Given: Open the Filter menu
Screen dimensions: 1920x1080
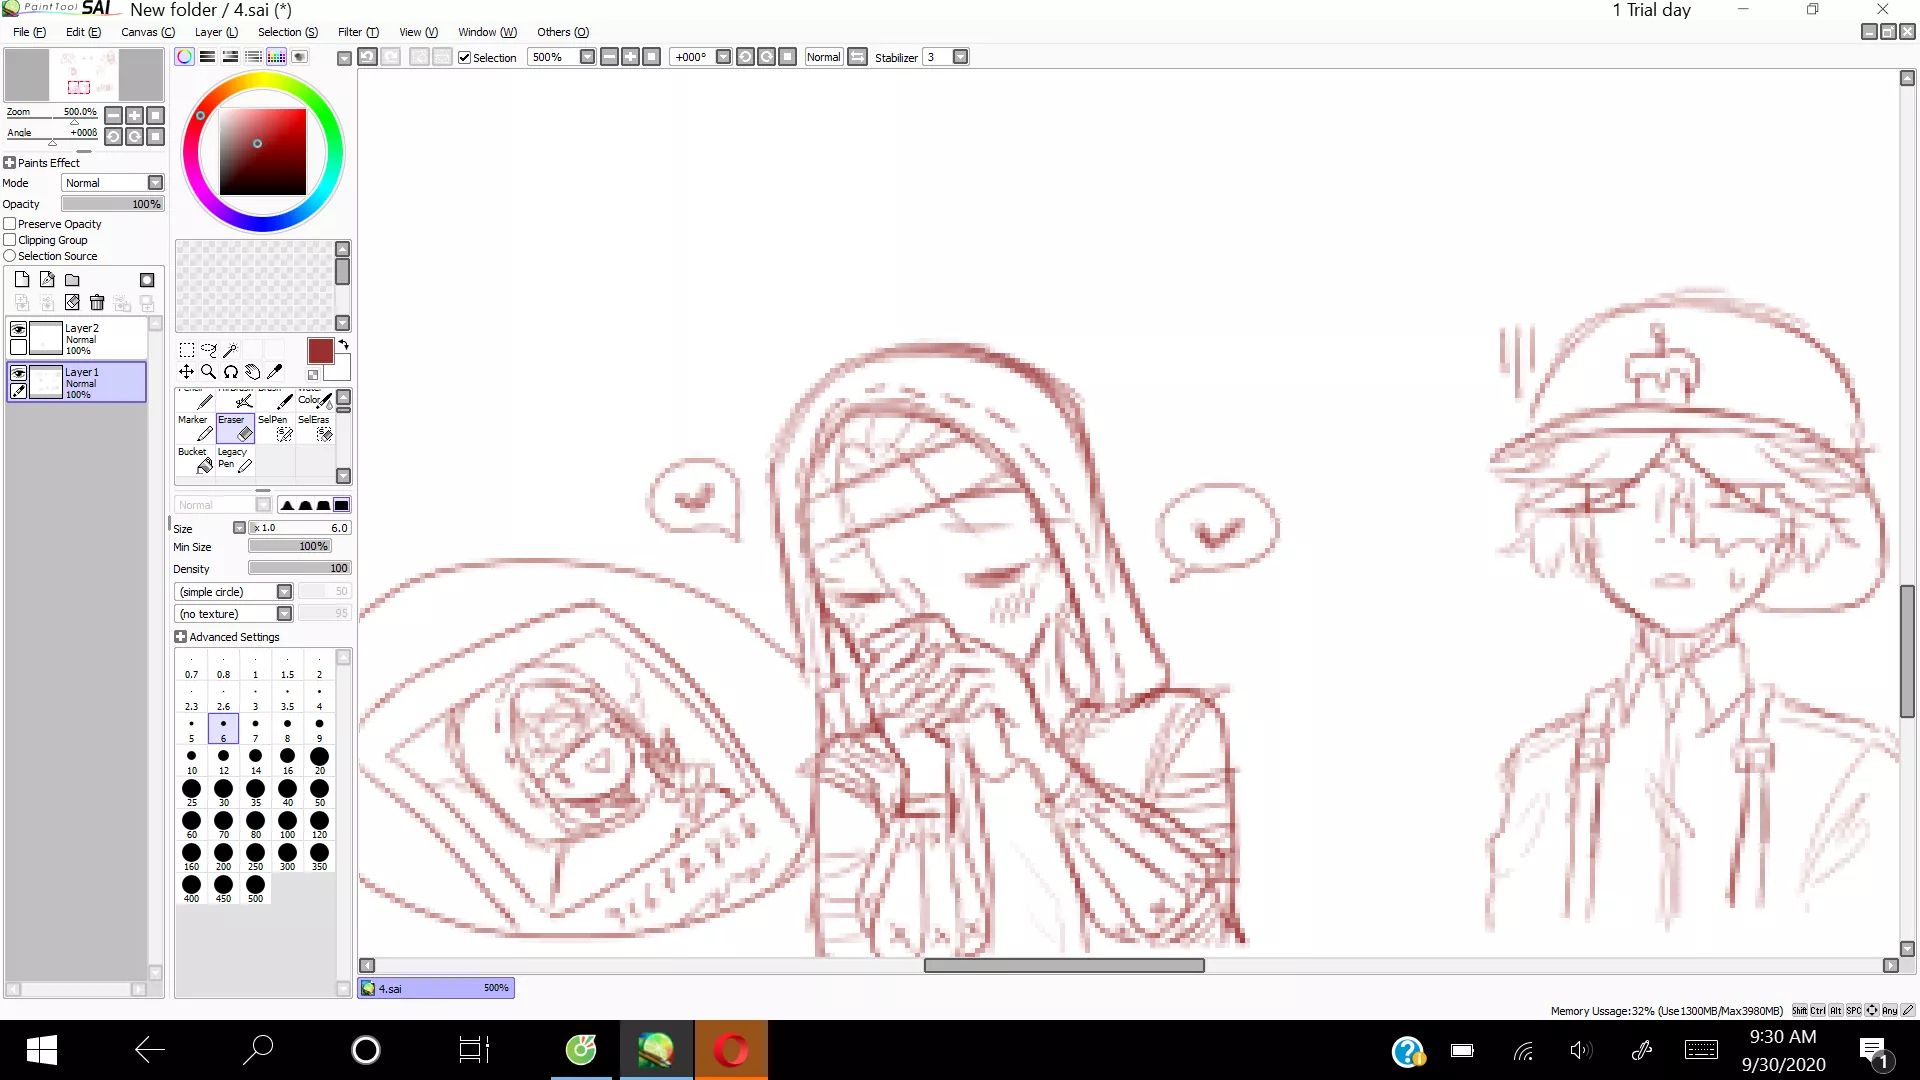Looking at the screenshot, I should click(358, 32).
